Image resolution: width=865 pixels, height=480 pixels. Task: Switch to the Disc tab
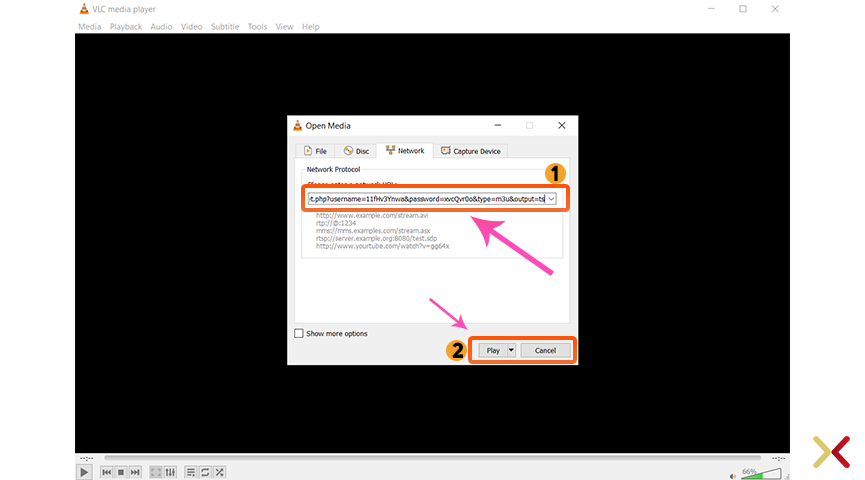coord(356,151)
